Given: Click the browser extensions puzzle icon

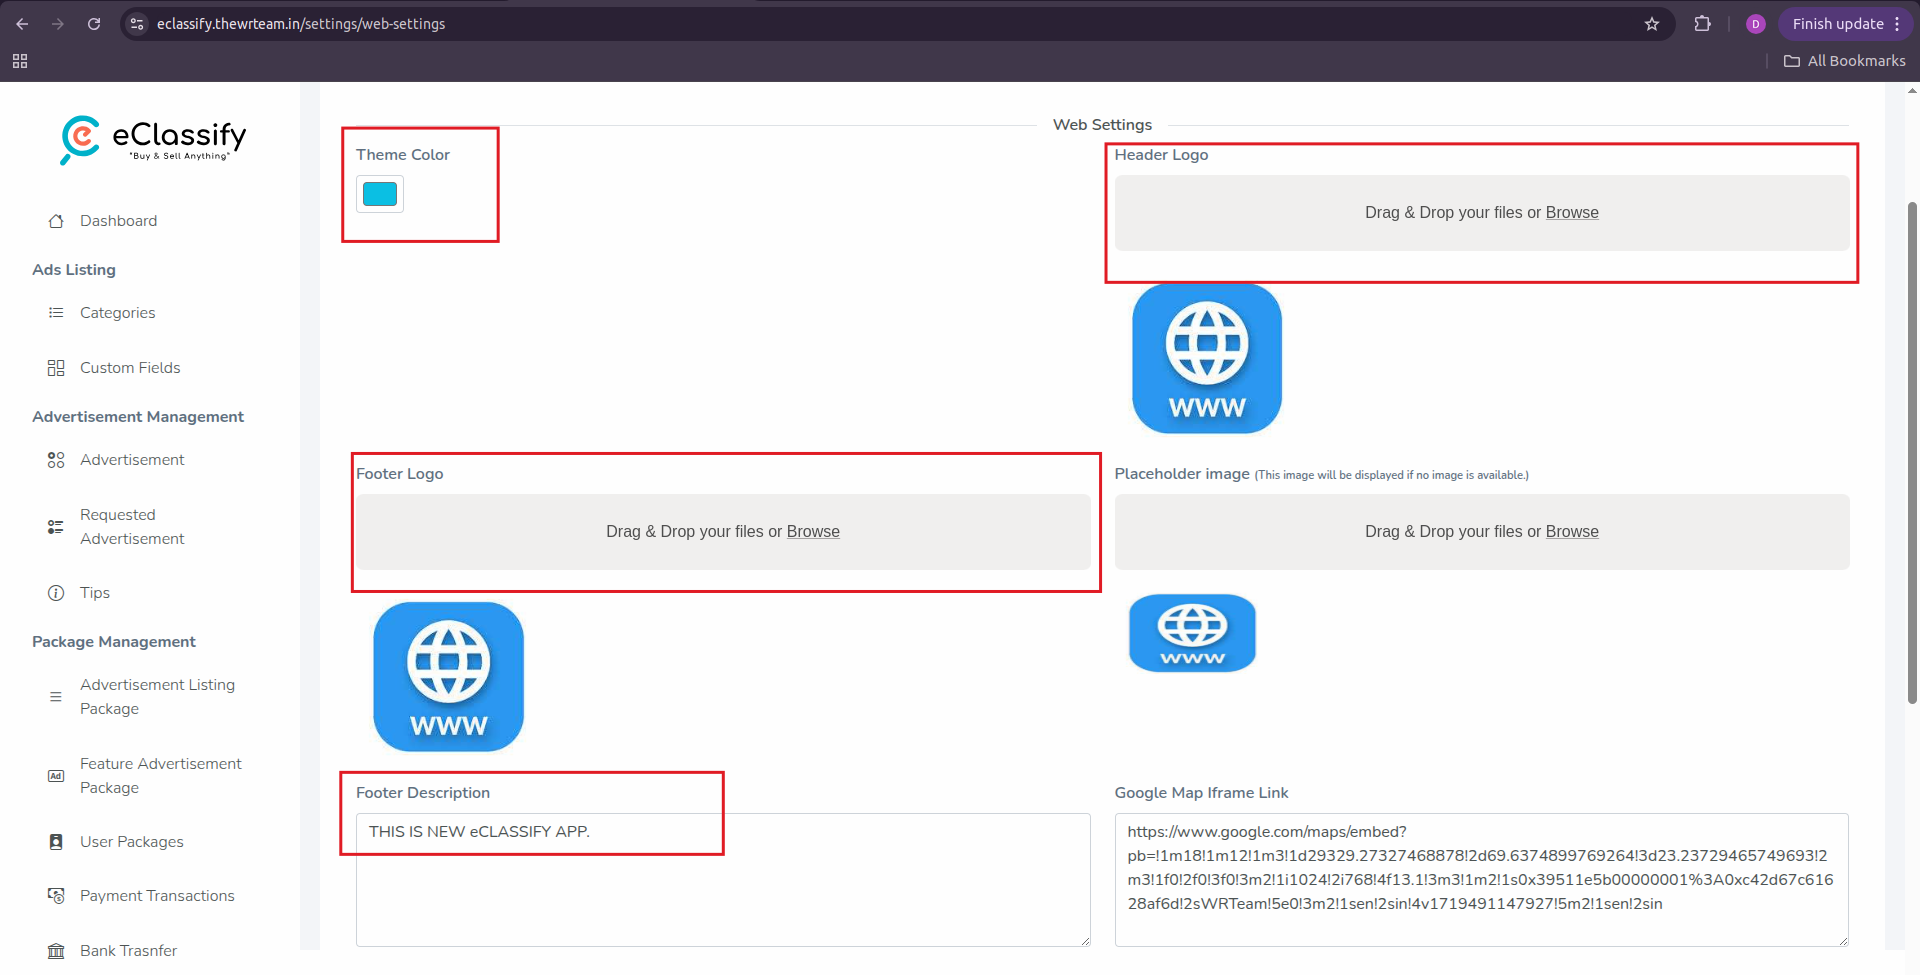Looking at the screenshot, I should click(1703, 23).
